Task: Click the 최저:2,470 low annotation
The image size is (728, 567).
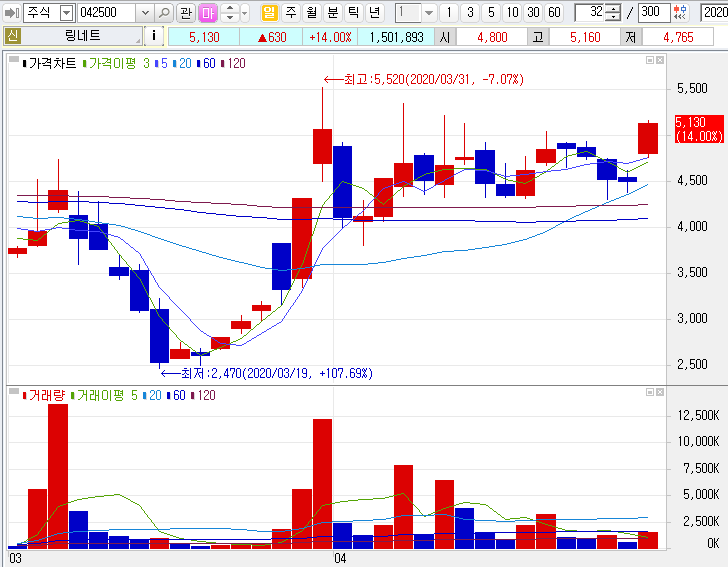Action: 266,373
